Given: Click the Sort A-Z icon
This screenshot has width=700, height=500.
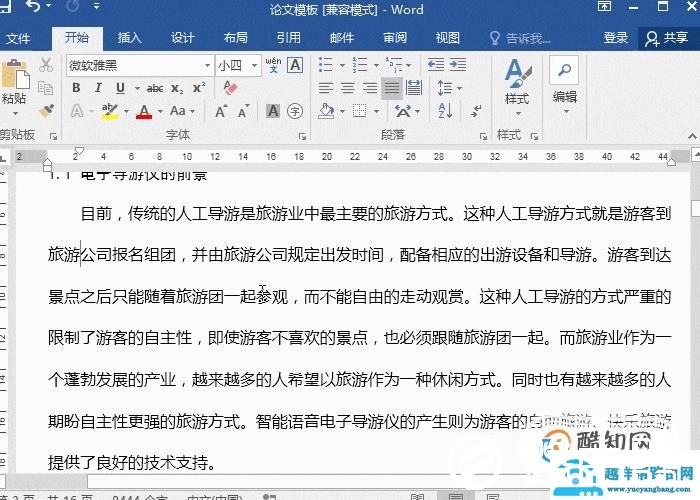Looking at the screenshot, I should pos(445,111).
